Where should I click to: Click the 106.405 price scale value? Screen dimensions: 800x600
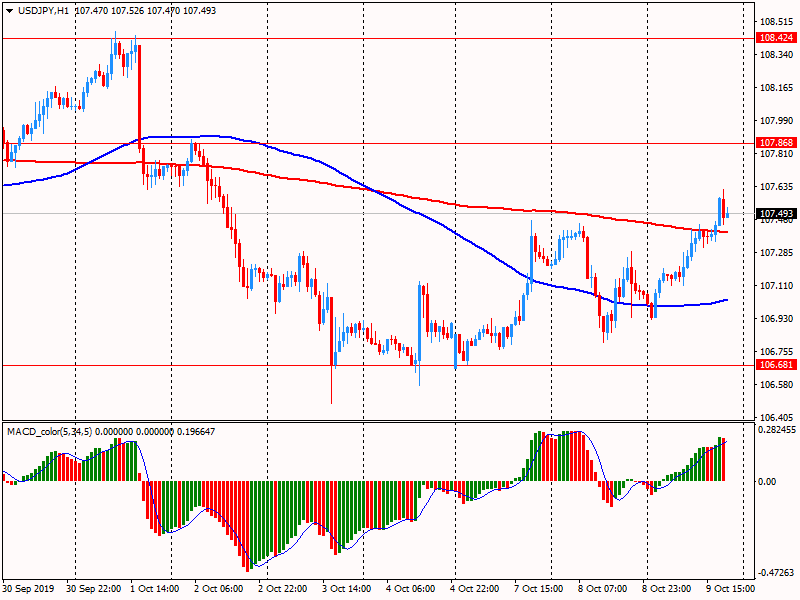777,417
